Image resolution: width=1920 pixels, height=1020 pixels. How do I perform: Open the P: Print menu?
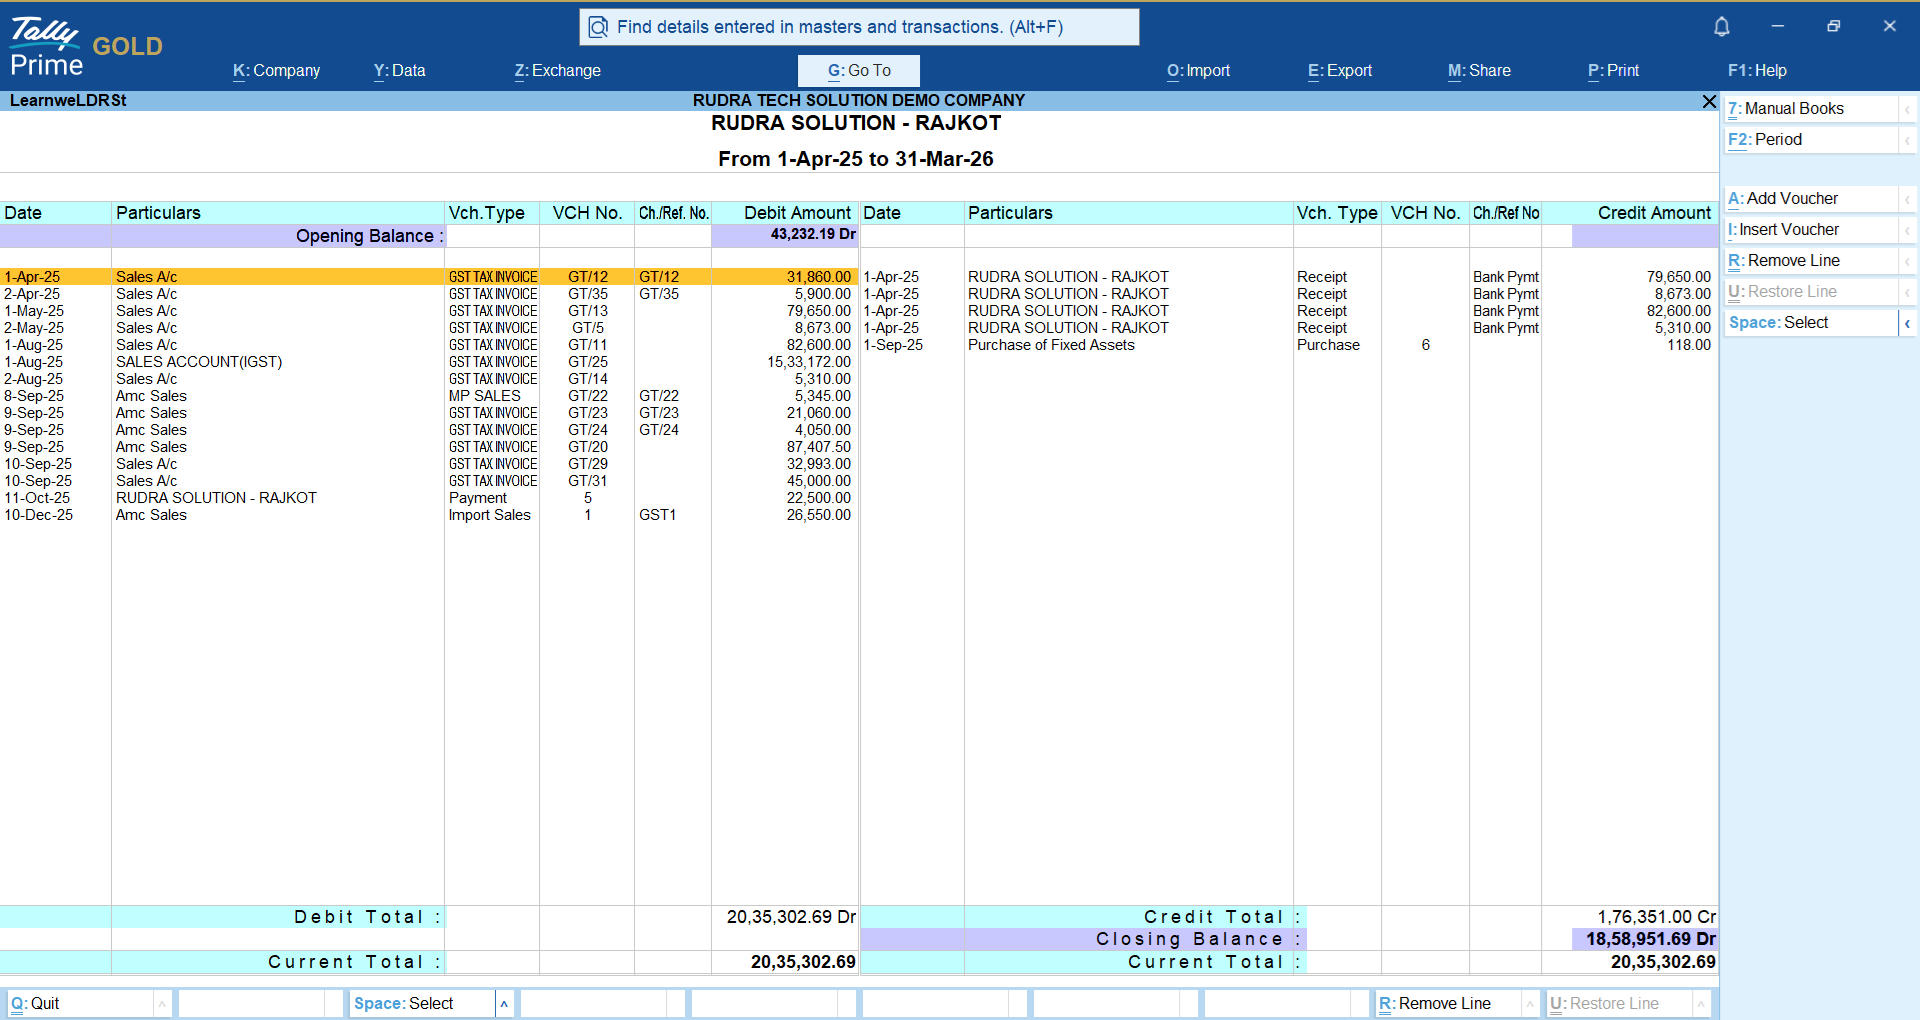click(x=1613, y=71)
